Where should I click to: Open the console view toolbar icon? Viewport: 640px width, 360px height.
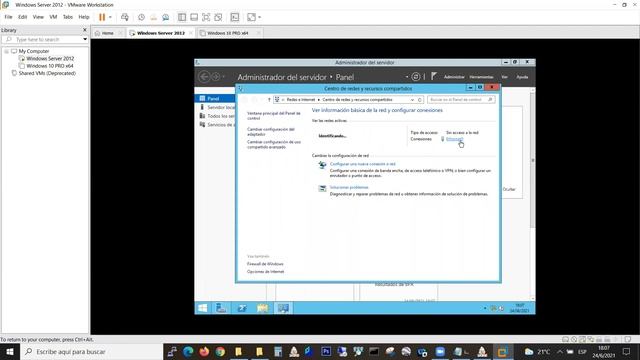(235, 17)
